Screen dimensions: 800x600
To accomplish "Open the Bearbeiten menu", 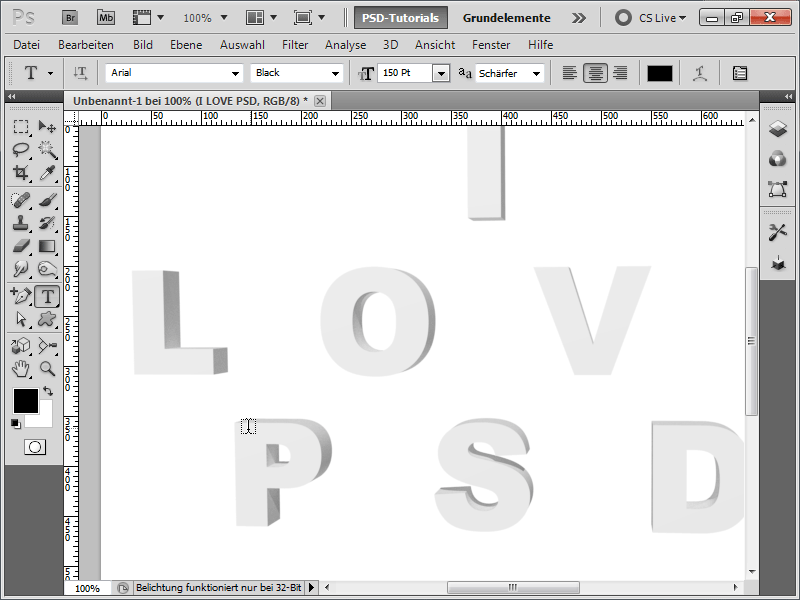I will [86, 45].
